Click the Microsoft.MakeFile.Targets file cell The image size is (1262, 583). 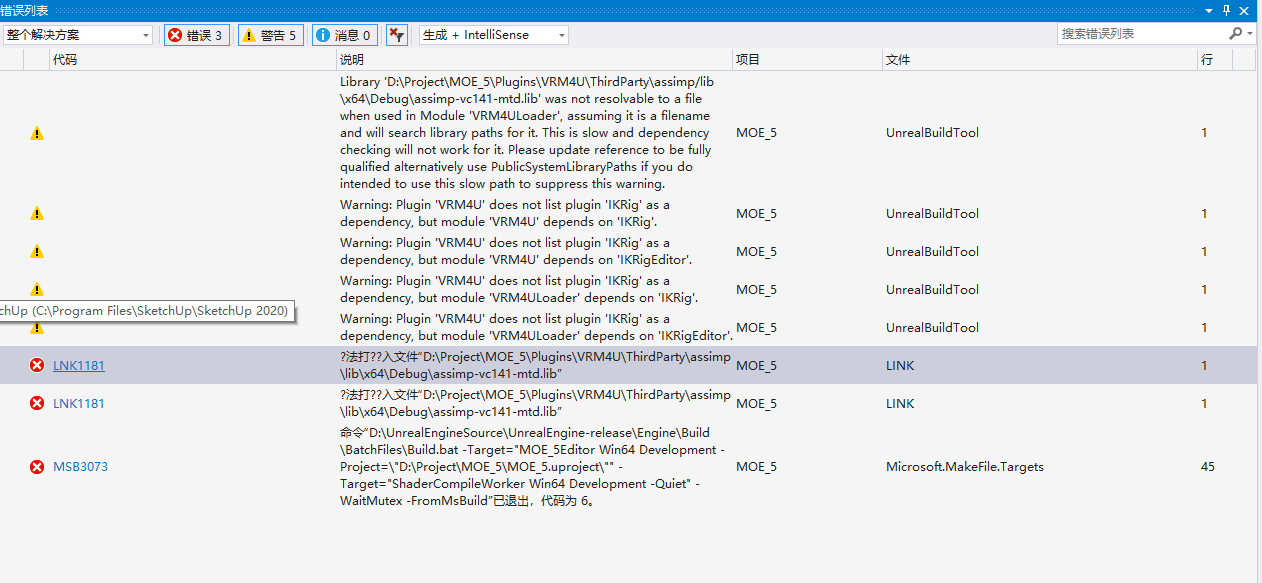point(965,467)
